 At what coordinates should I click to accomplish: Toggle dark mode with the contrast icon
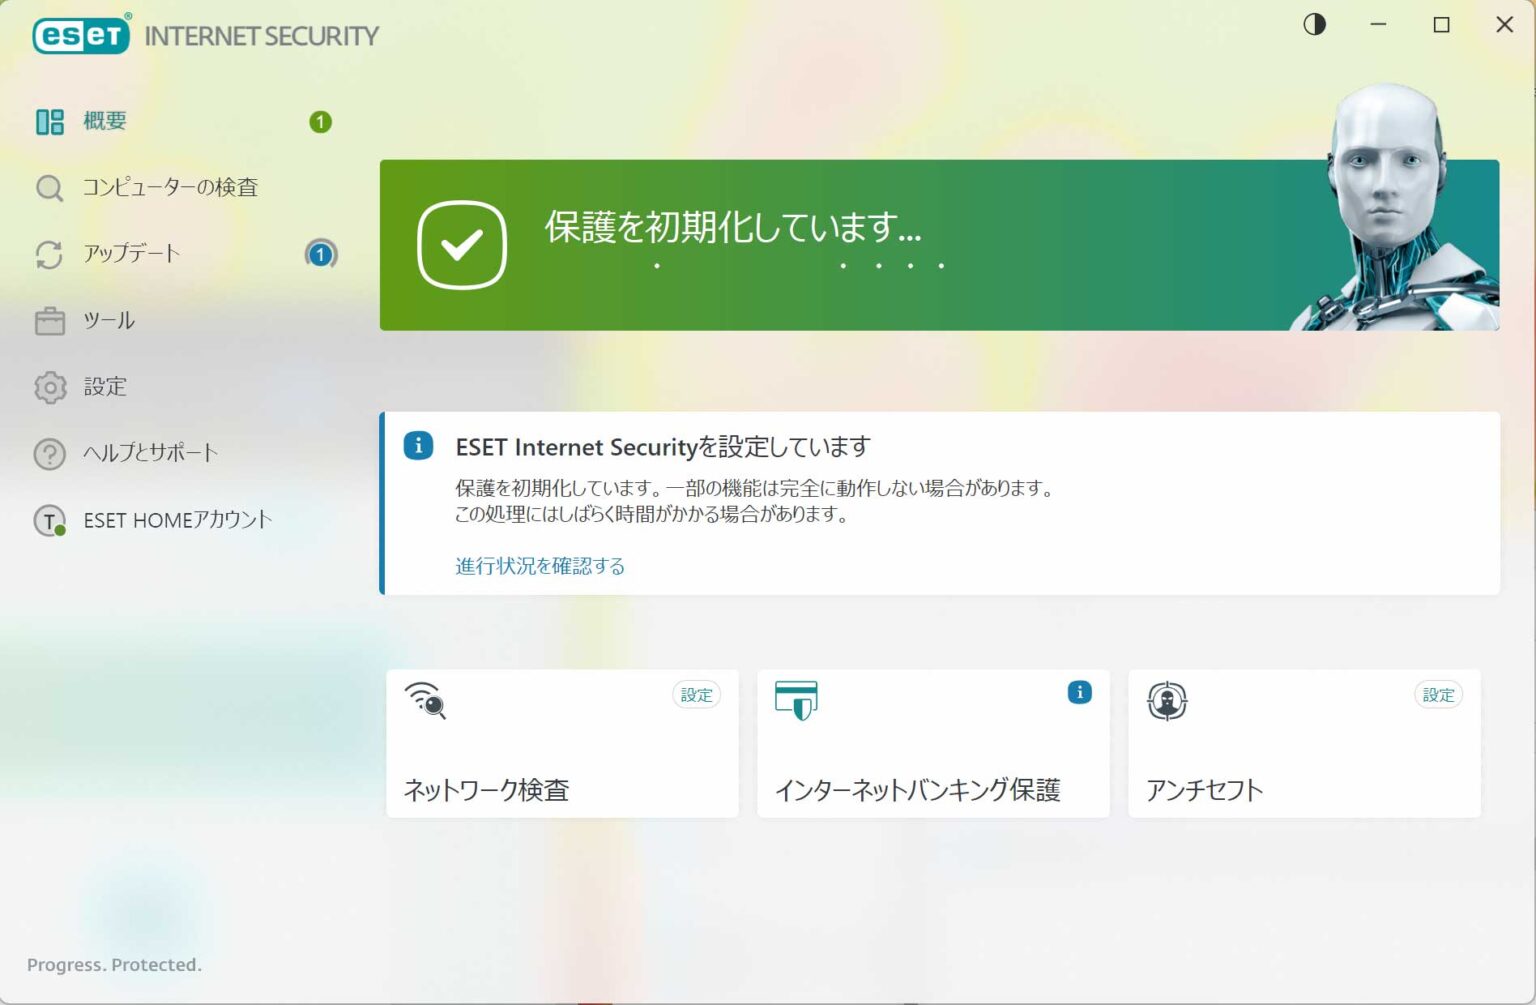pos(1314,24)
